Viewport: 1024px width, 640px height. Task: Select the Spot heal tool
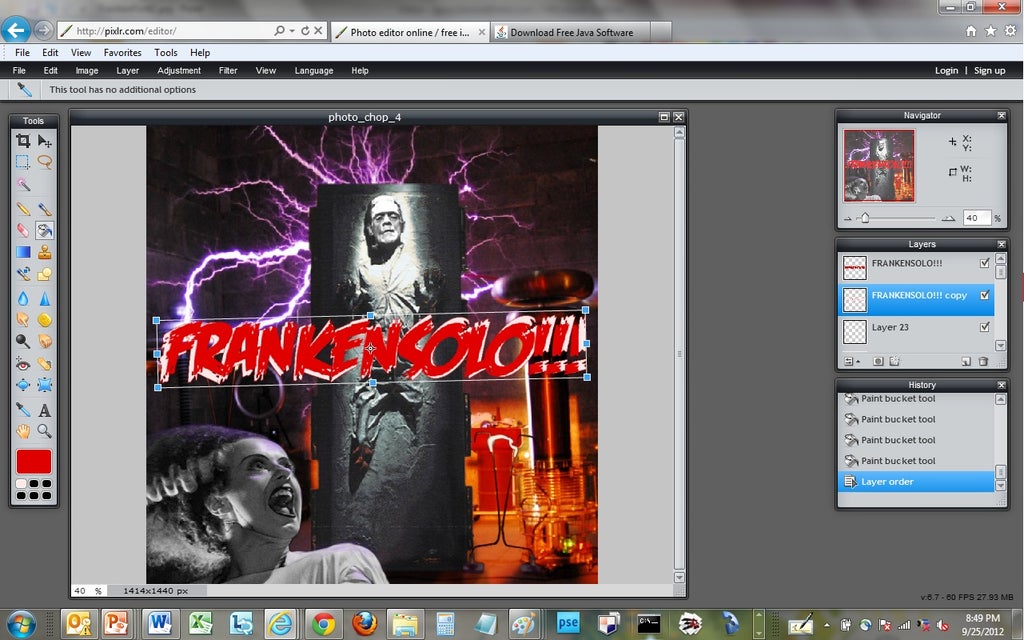(44, 364)
